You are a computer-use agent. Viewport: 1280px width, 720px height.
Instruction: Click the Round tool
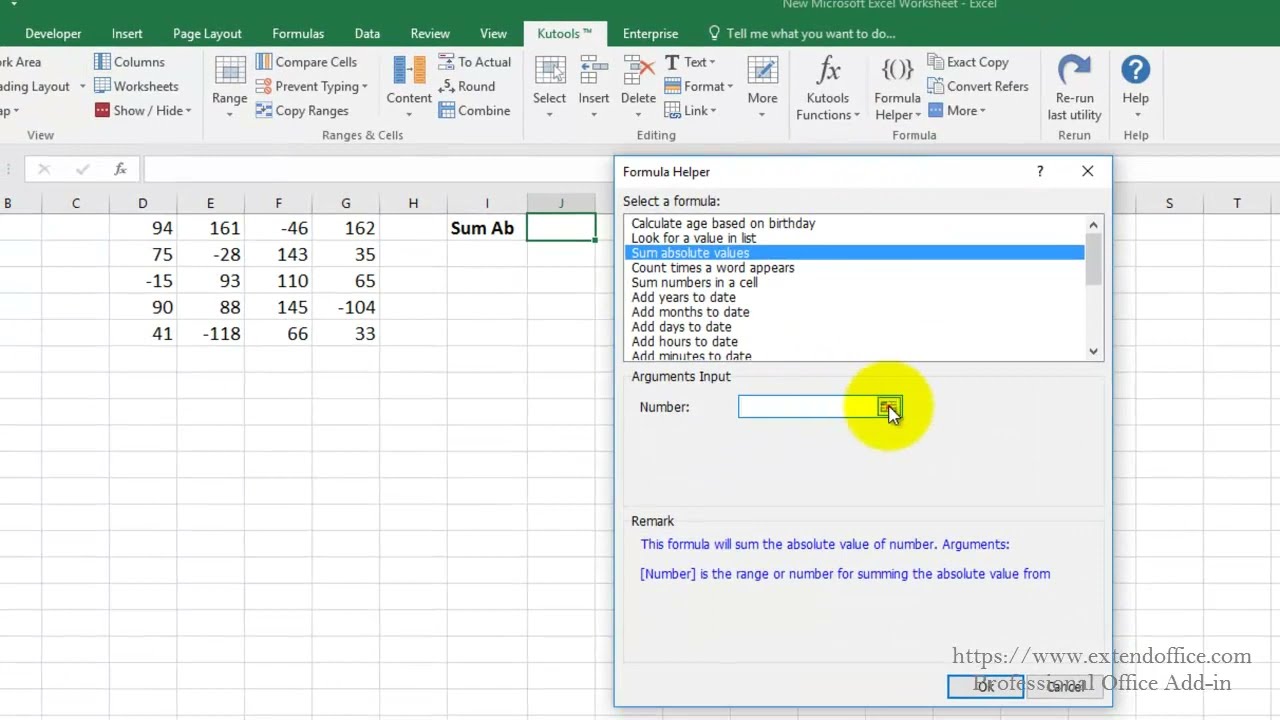(467, 86)
